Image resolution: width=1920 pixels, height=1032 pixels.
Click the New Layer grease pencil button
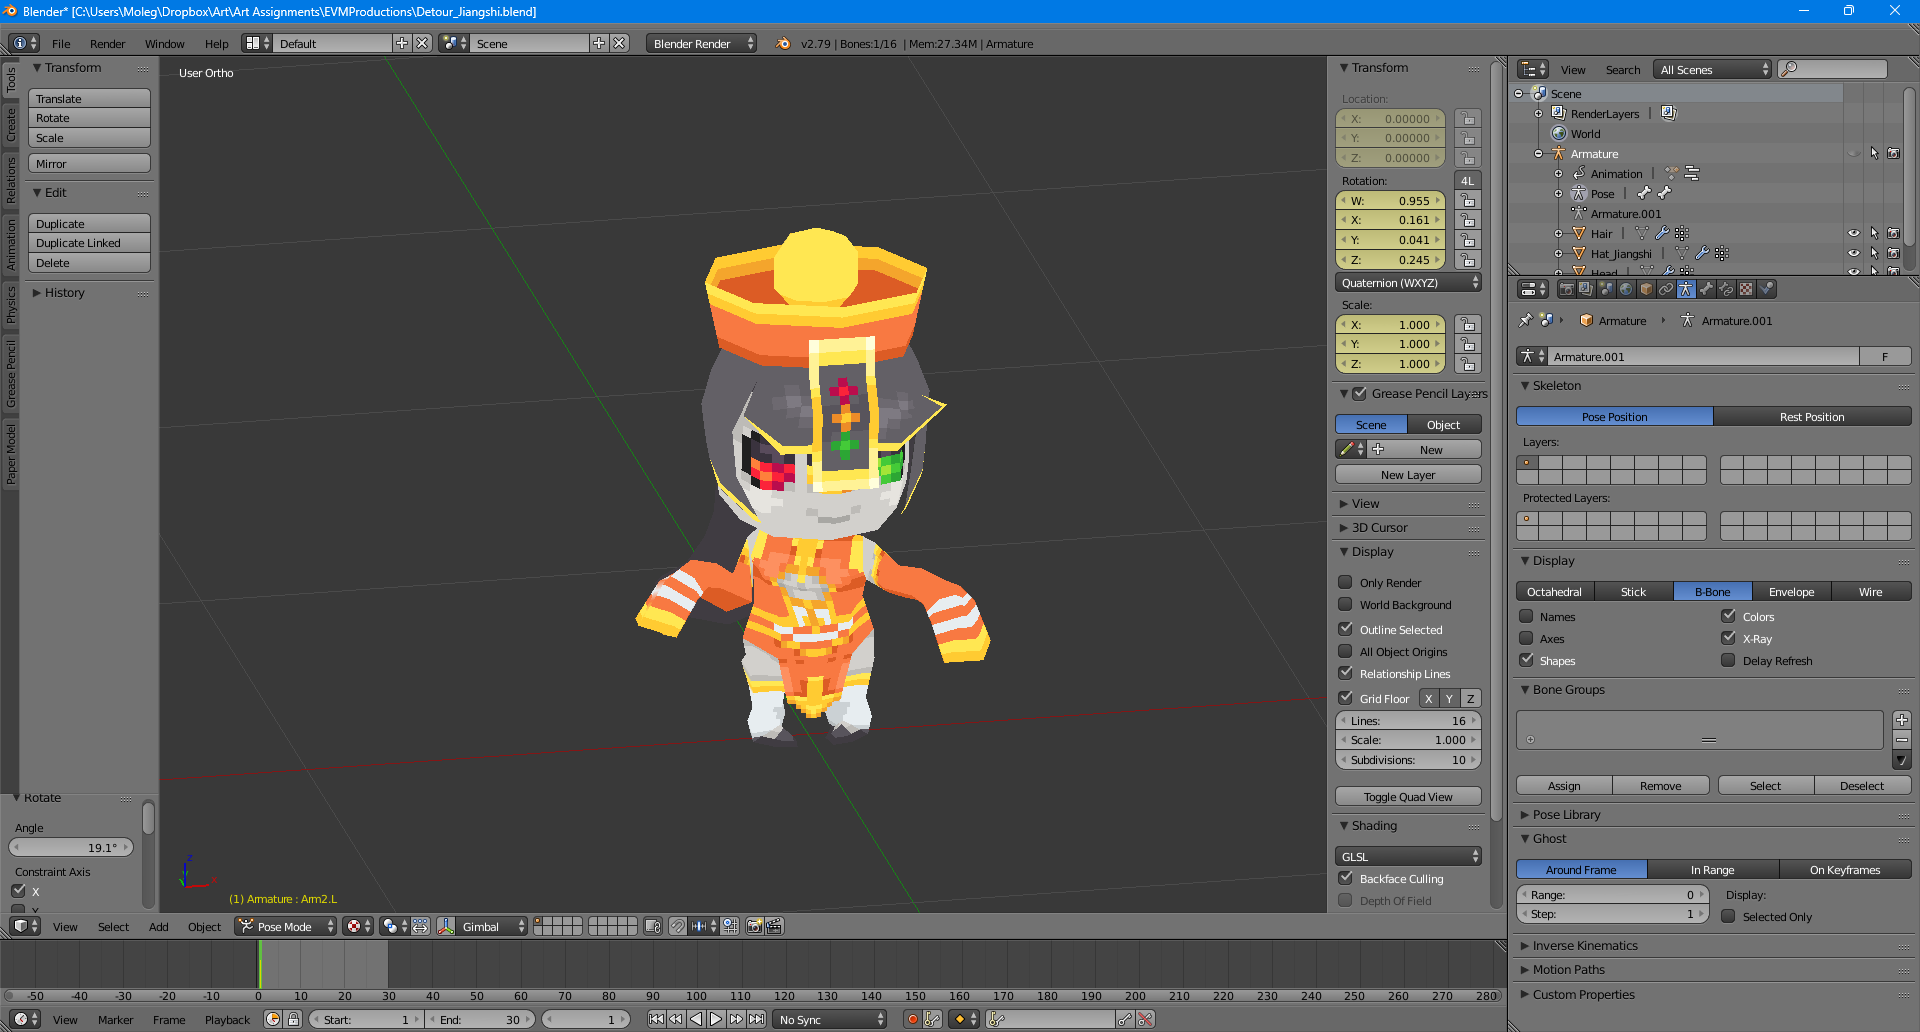1408,474
